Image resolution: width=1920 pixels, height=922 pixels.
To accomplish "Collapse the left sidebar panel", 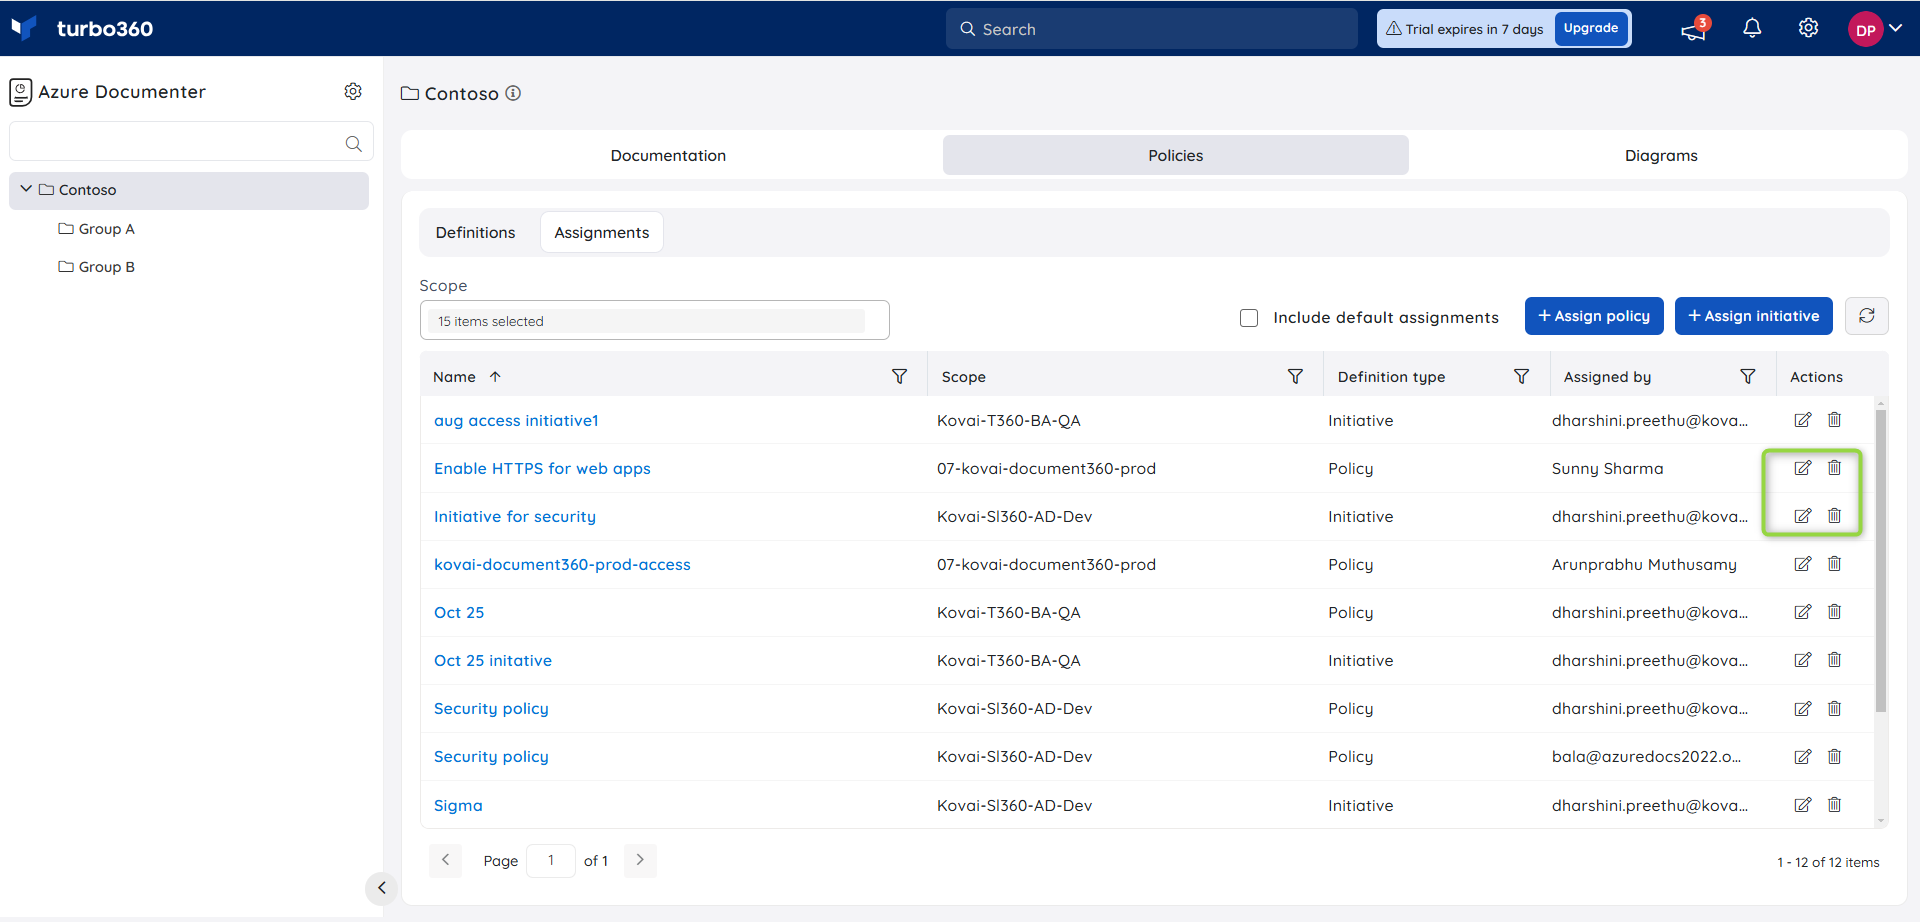I will (x=381, y=888).
